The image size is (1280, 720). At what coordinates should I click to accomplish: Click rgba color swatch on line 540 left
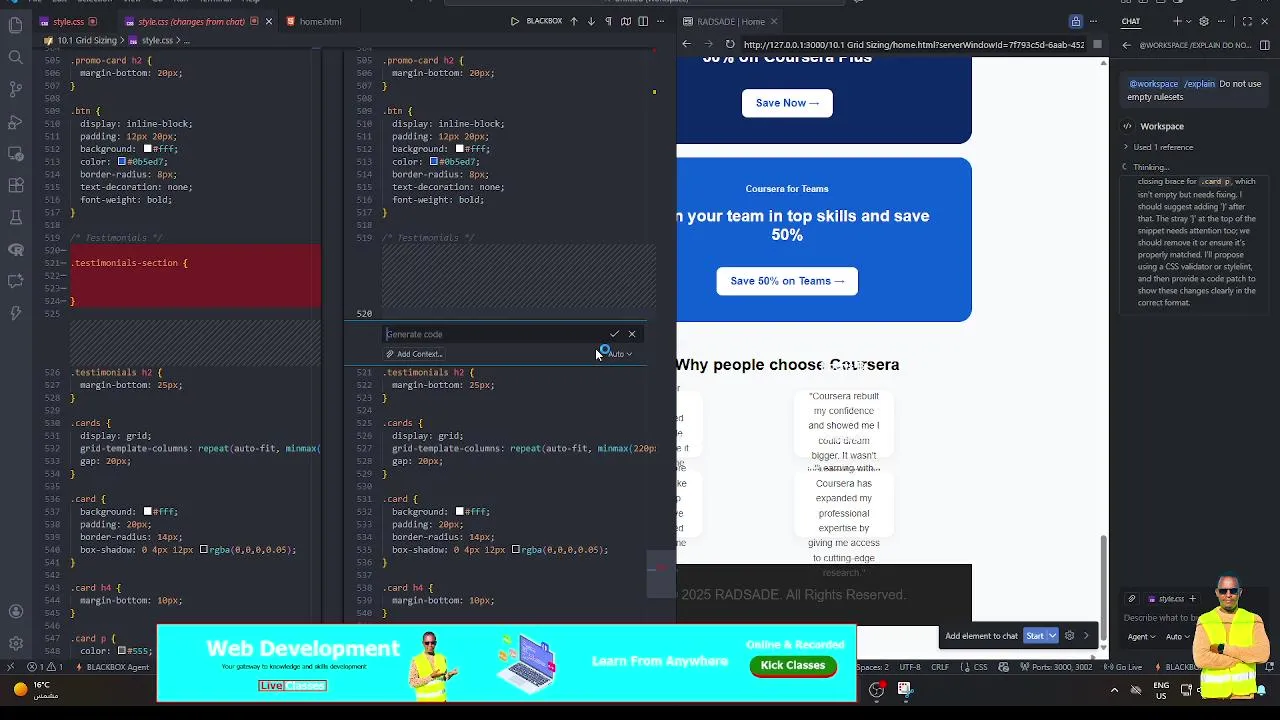[204, 550]
